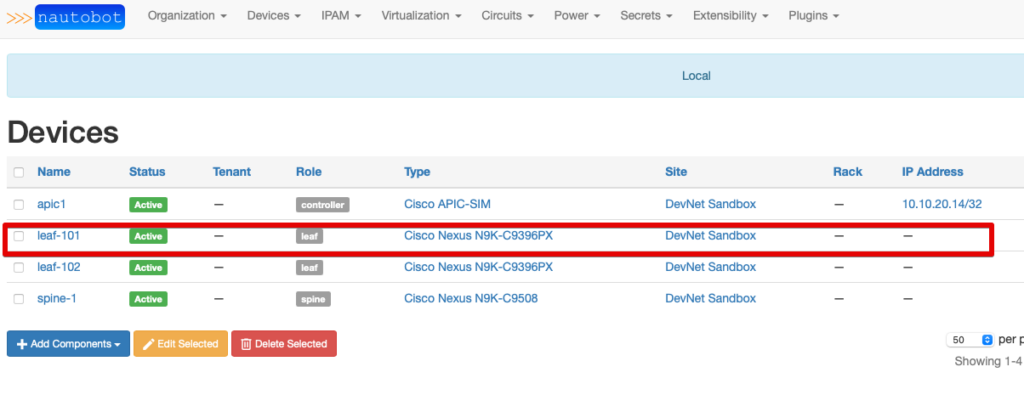This screenshot has height=395, width=1024.
Task: Open Cisco APIC-SIM device type
Action: pos(447,204)
